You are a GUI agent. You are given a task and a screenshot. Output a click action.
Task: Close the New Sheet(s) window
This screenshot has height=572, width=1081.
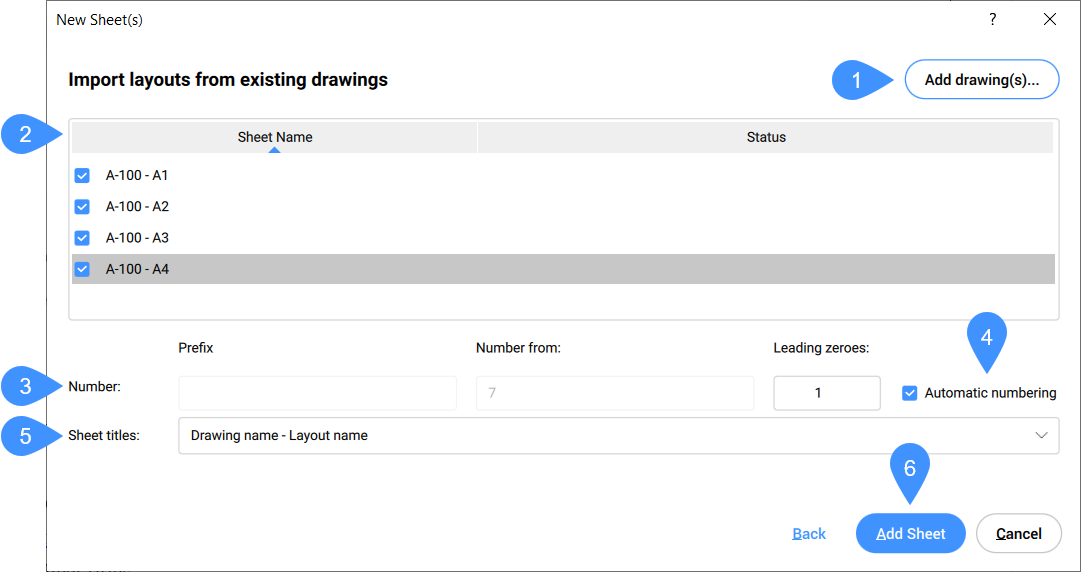(x=1049, y=20)
